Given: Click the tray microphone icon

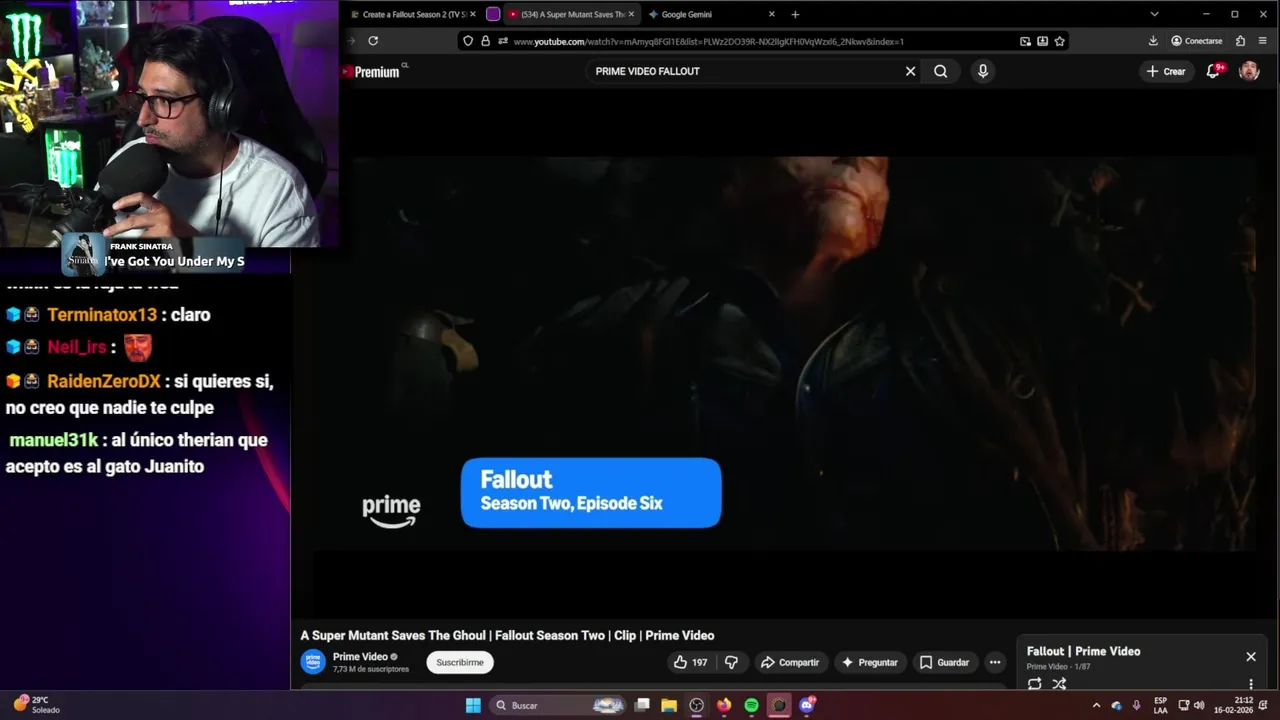Looking at the screenshot, I should tap(1136, 705).
